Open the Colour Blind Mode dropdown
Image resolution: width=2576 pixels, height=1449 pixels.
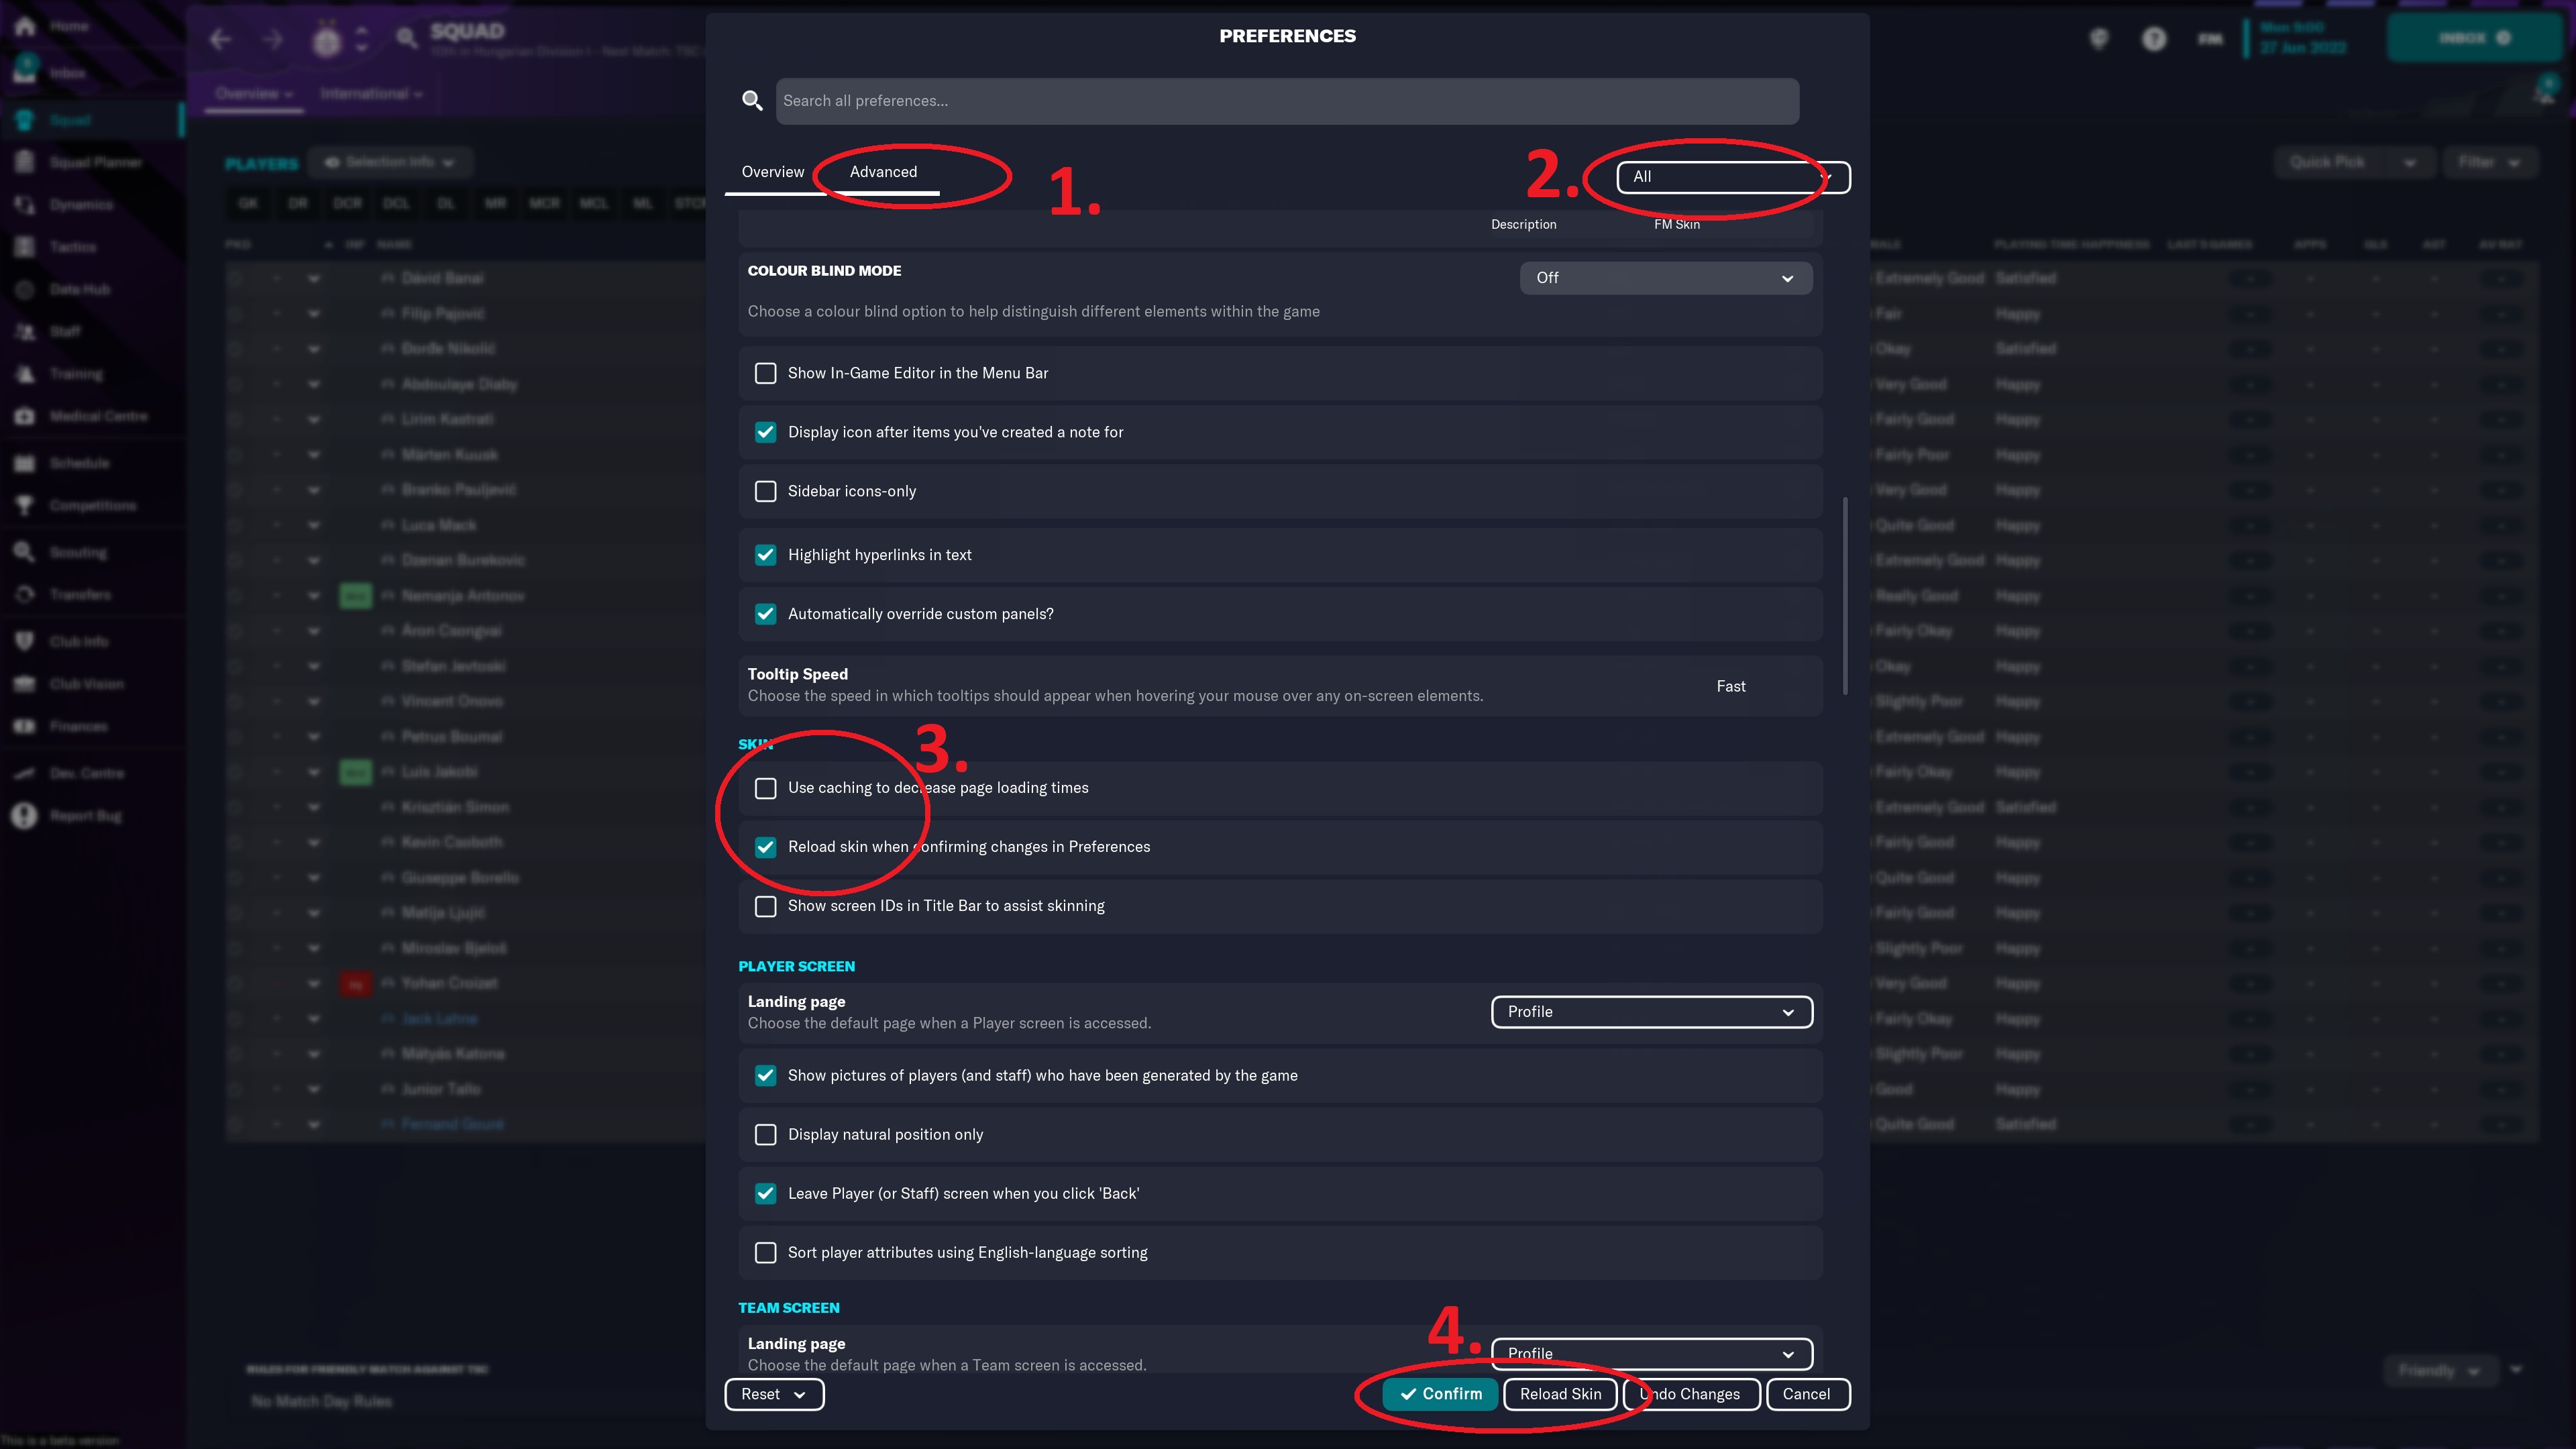pyautogui.click(x=1665, y=278)
